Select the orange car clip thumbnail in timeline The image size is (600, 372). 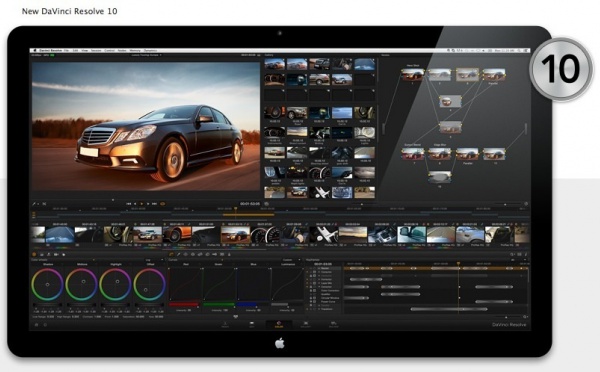177,235
